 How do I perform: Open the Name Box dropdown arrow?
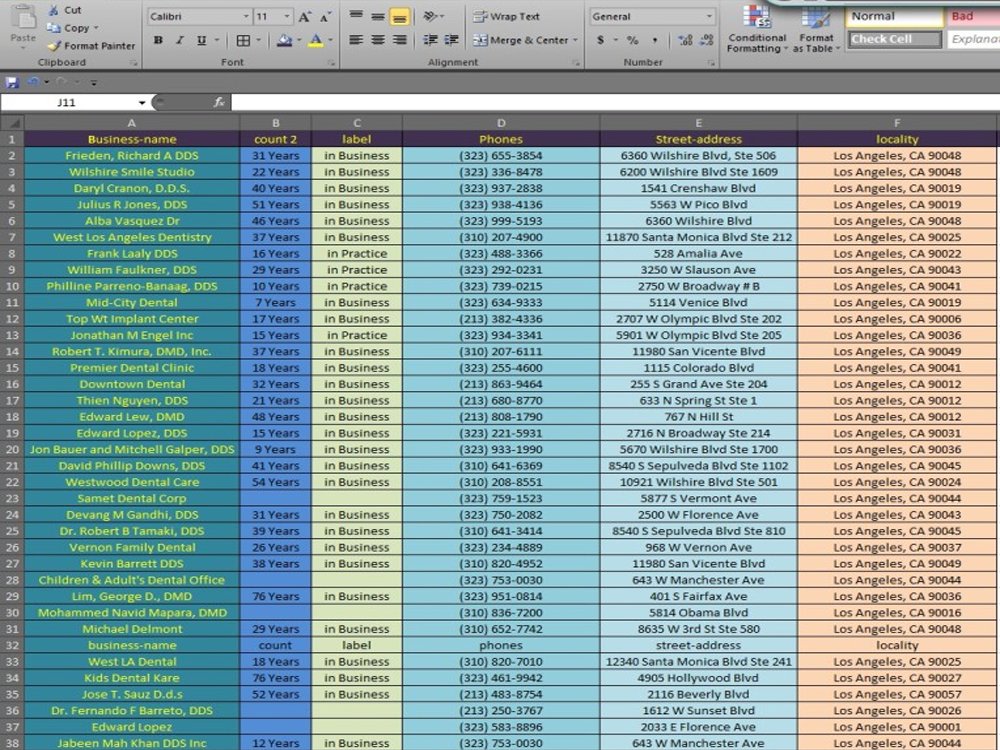click(x=142, y=103)
